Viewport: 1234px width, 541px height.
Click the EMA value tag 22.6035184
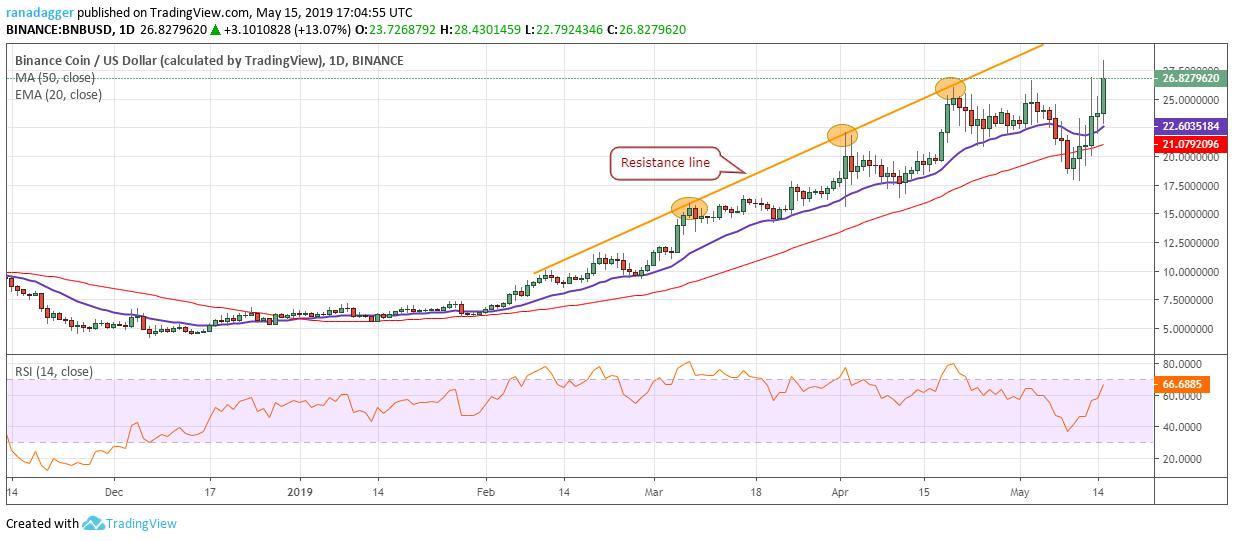pos(1190,126)
